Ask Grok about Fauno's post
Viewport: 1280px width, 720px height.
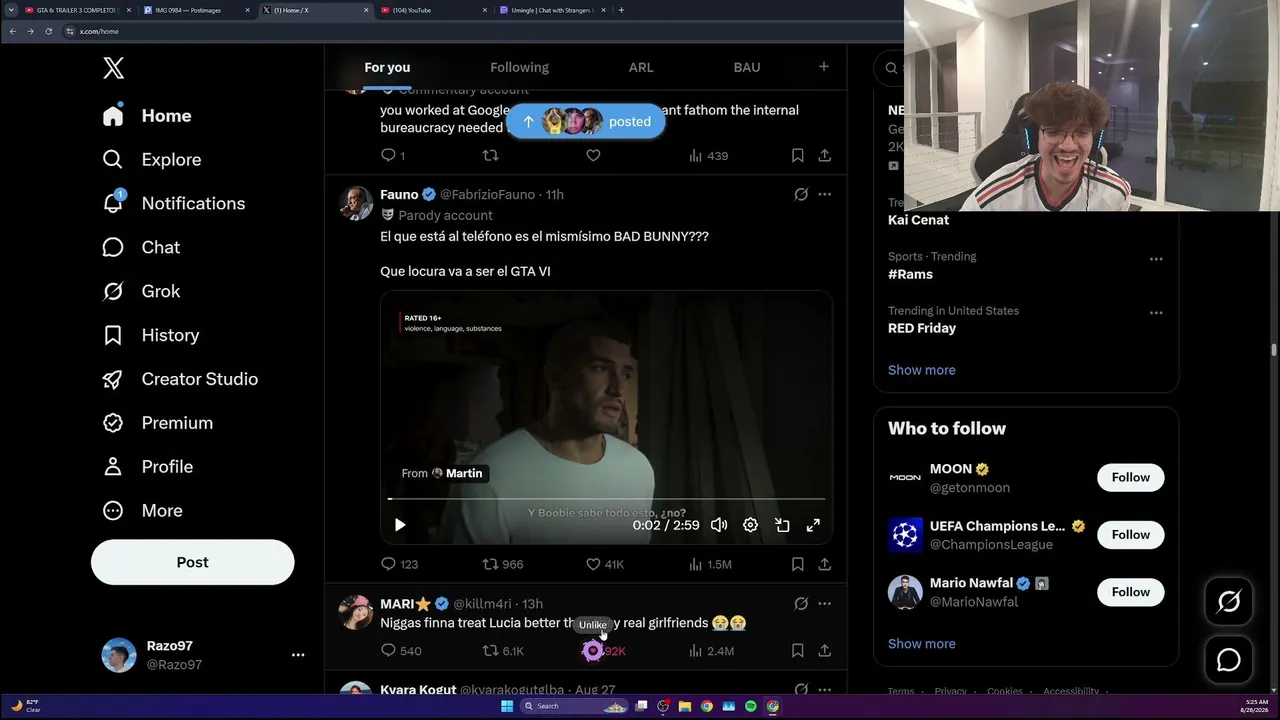[801, 195]
